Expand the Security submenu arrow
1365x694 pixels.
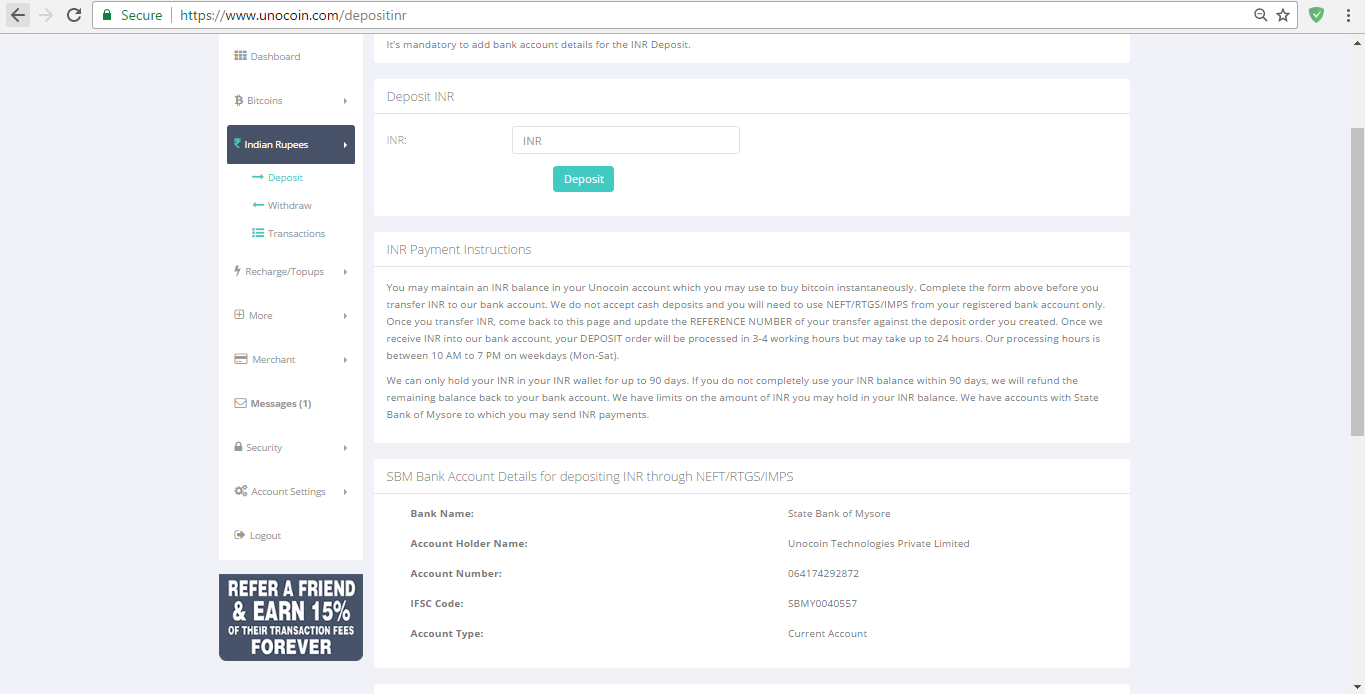point(345,448)
